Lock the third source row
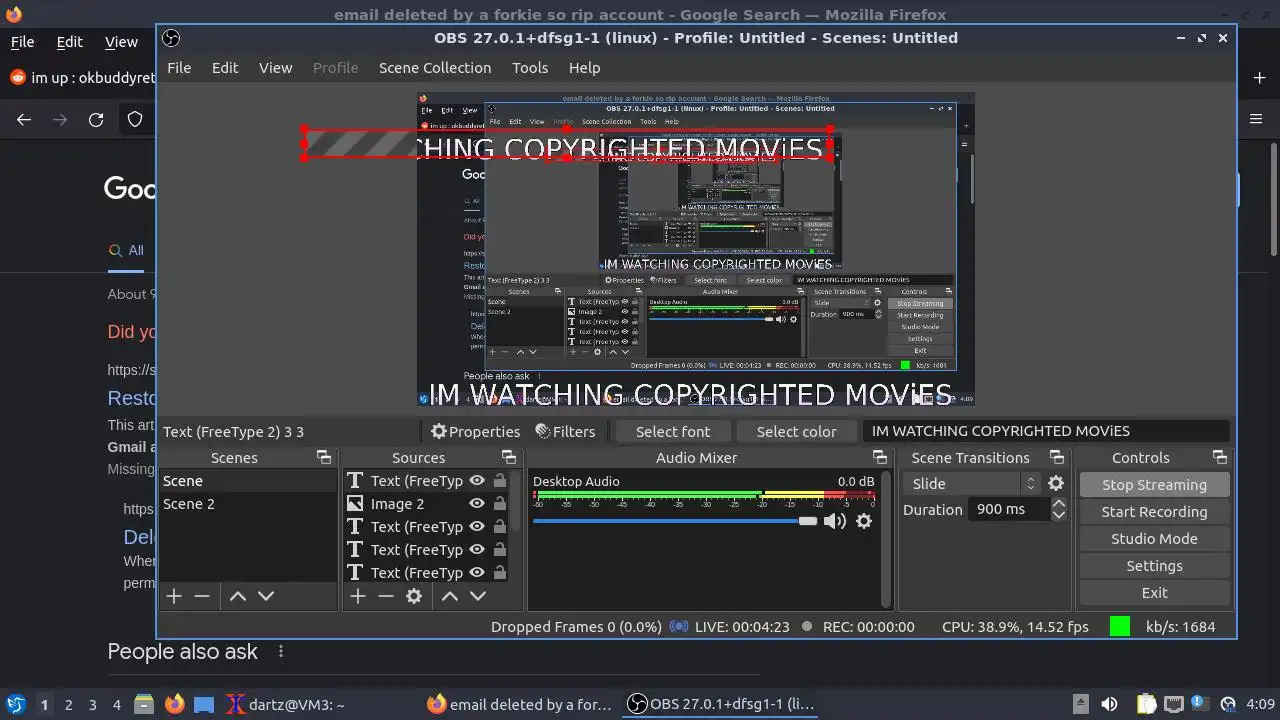 pos(499,527)
